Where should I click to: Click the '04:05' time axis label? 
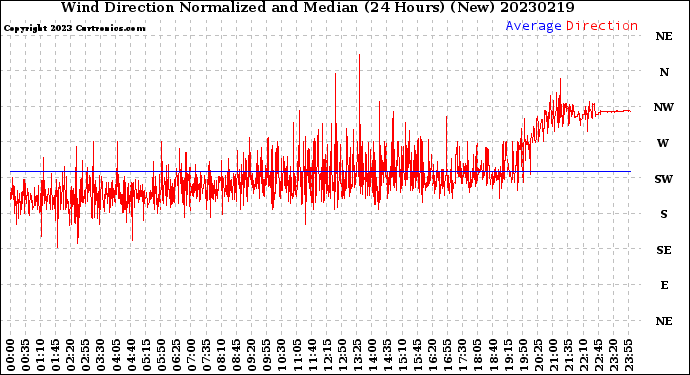116,355
